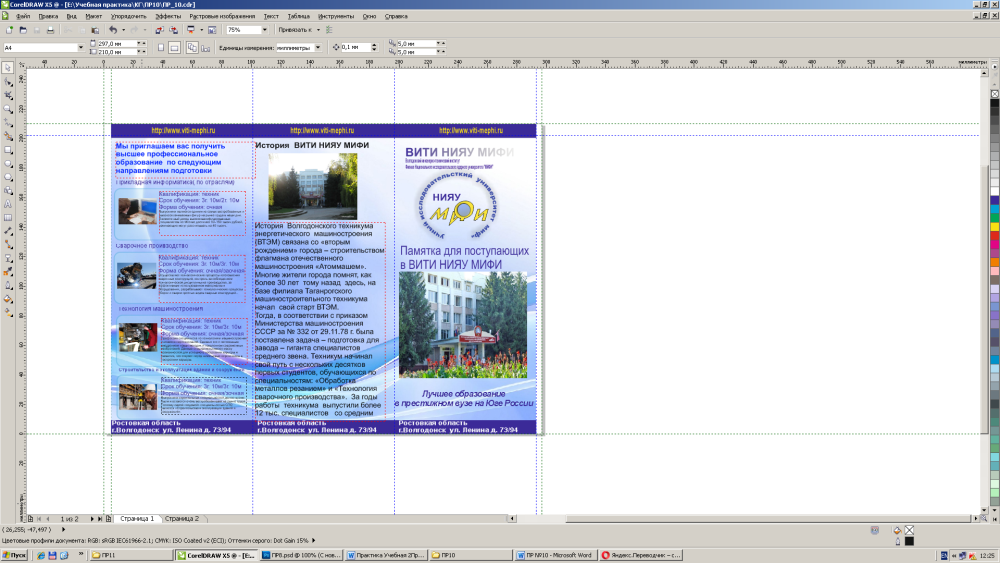Viewport: 1000px width, 563px height.
Task: Jump to the last page
Action: tap(100, 518)
